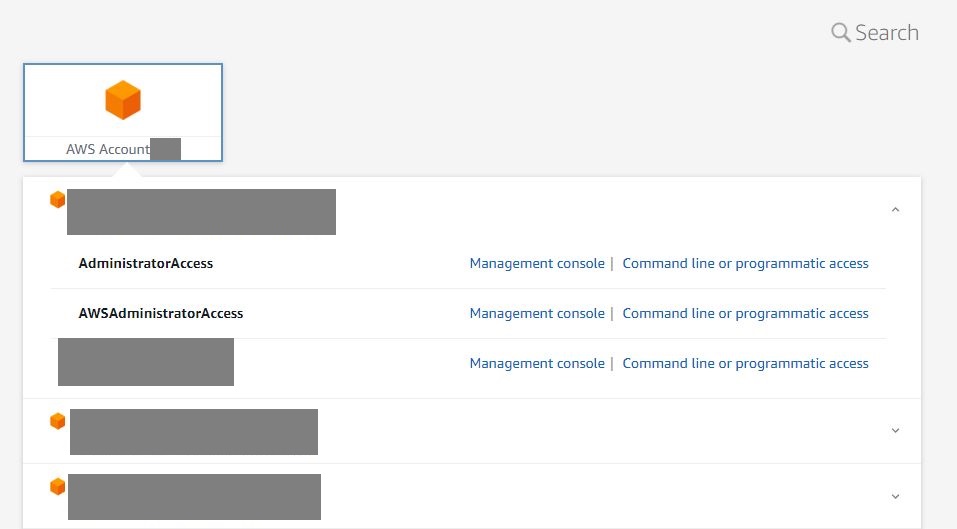Get programmatic access for AWSAdministratorAccess
The height and width of the screenshot is (529, 957).
[x=745, y=314]
